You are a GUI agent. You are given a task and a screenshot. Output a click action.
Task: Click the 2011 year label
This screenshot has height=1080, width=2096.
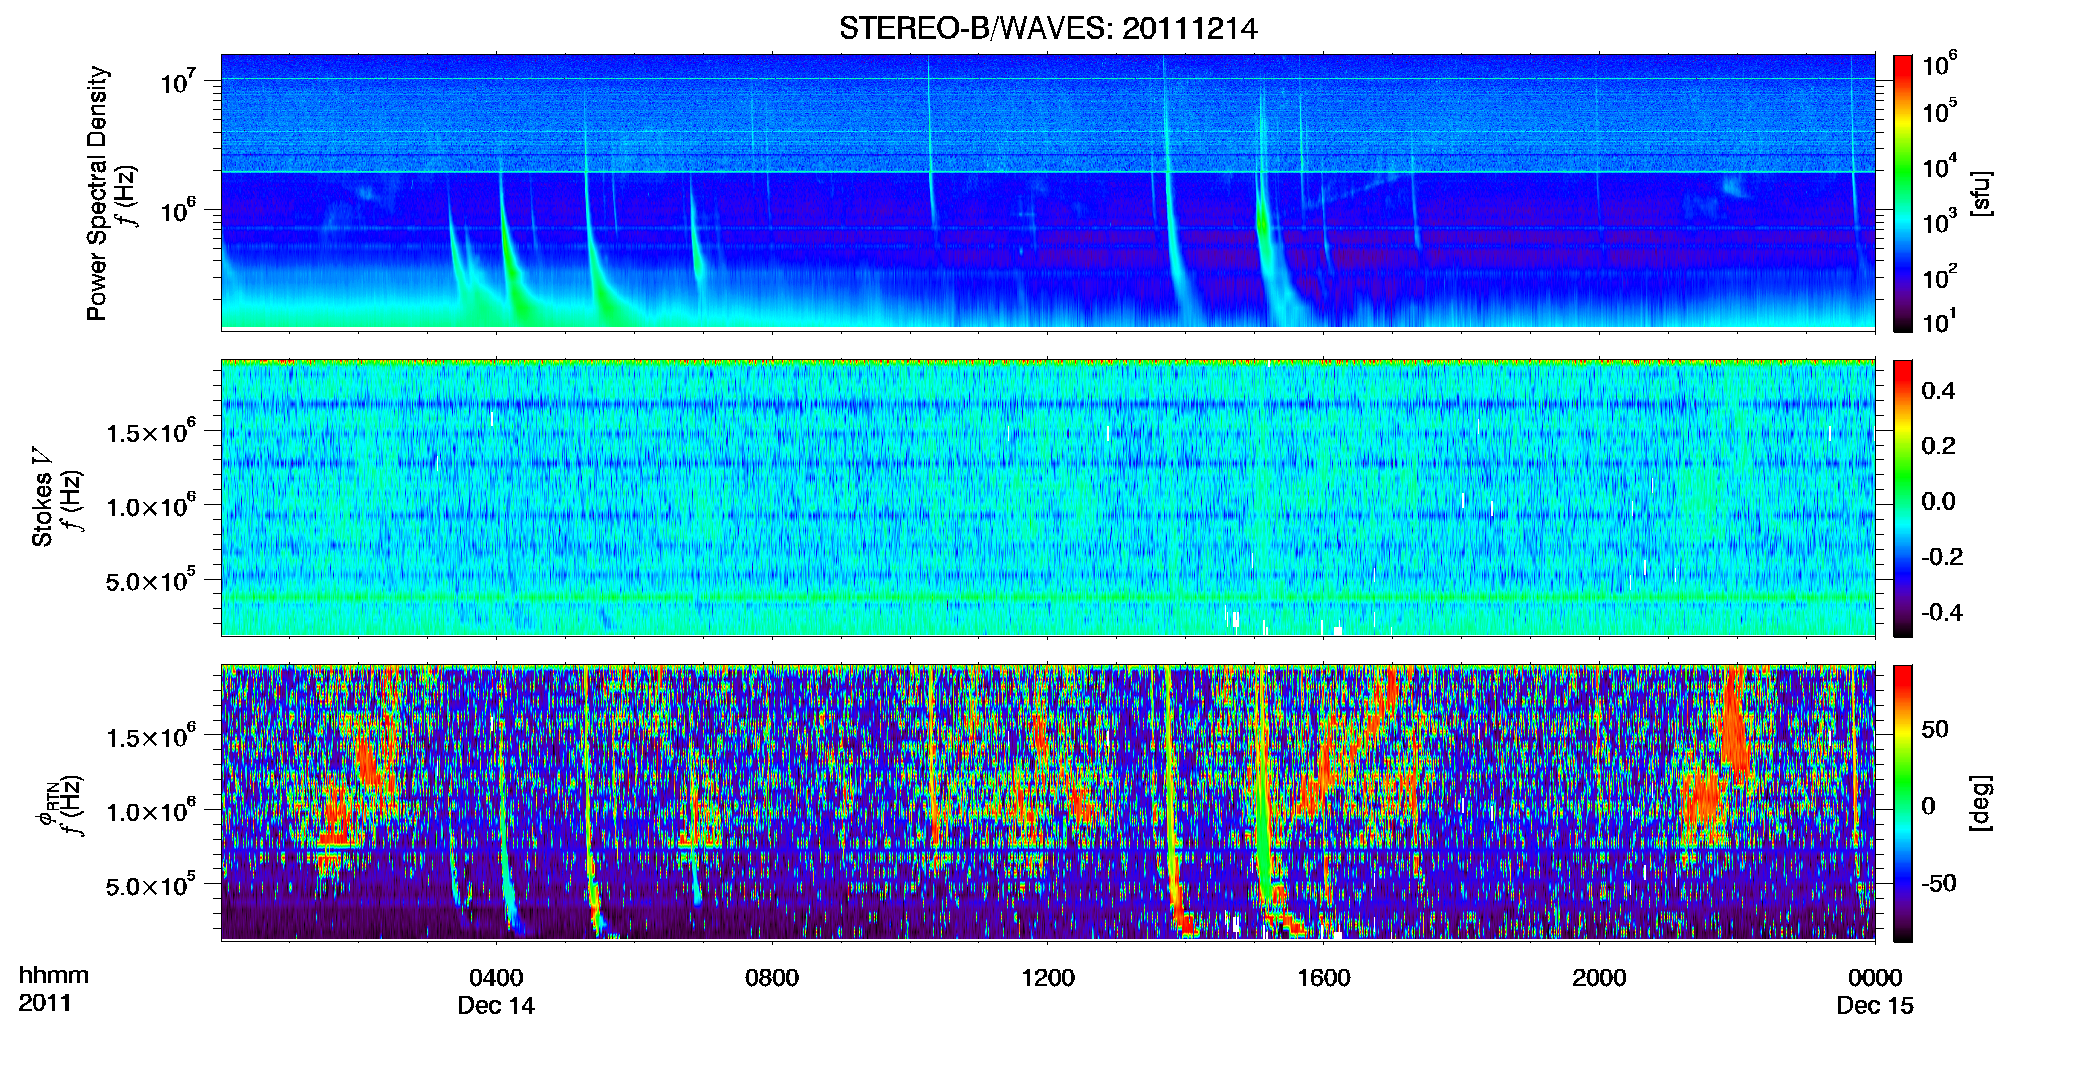click(45, 1003)
